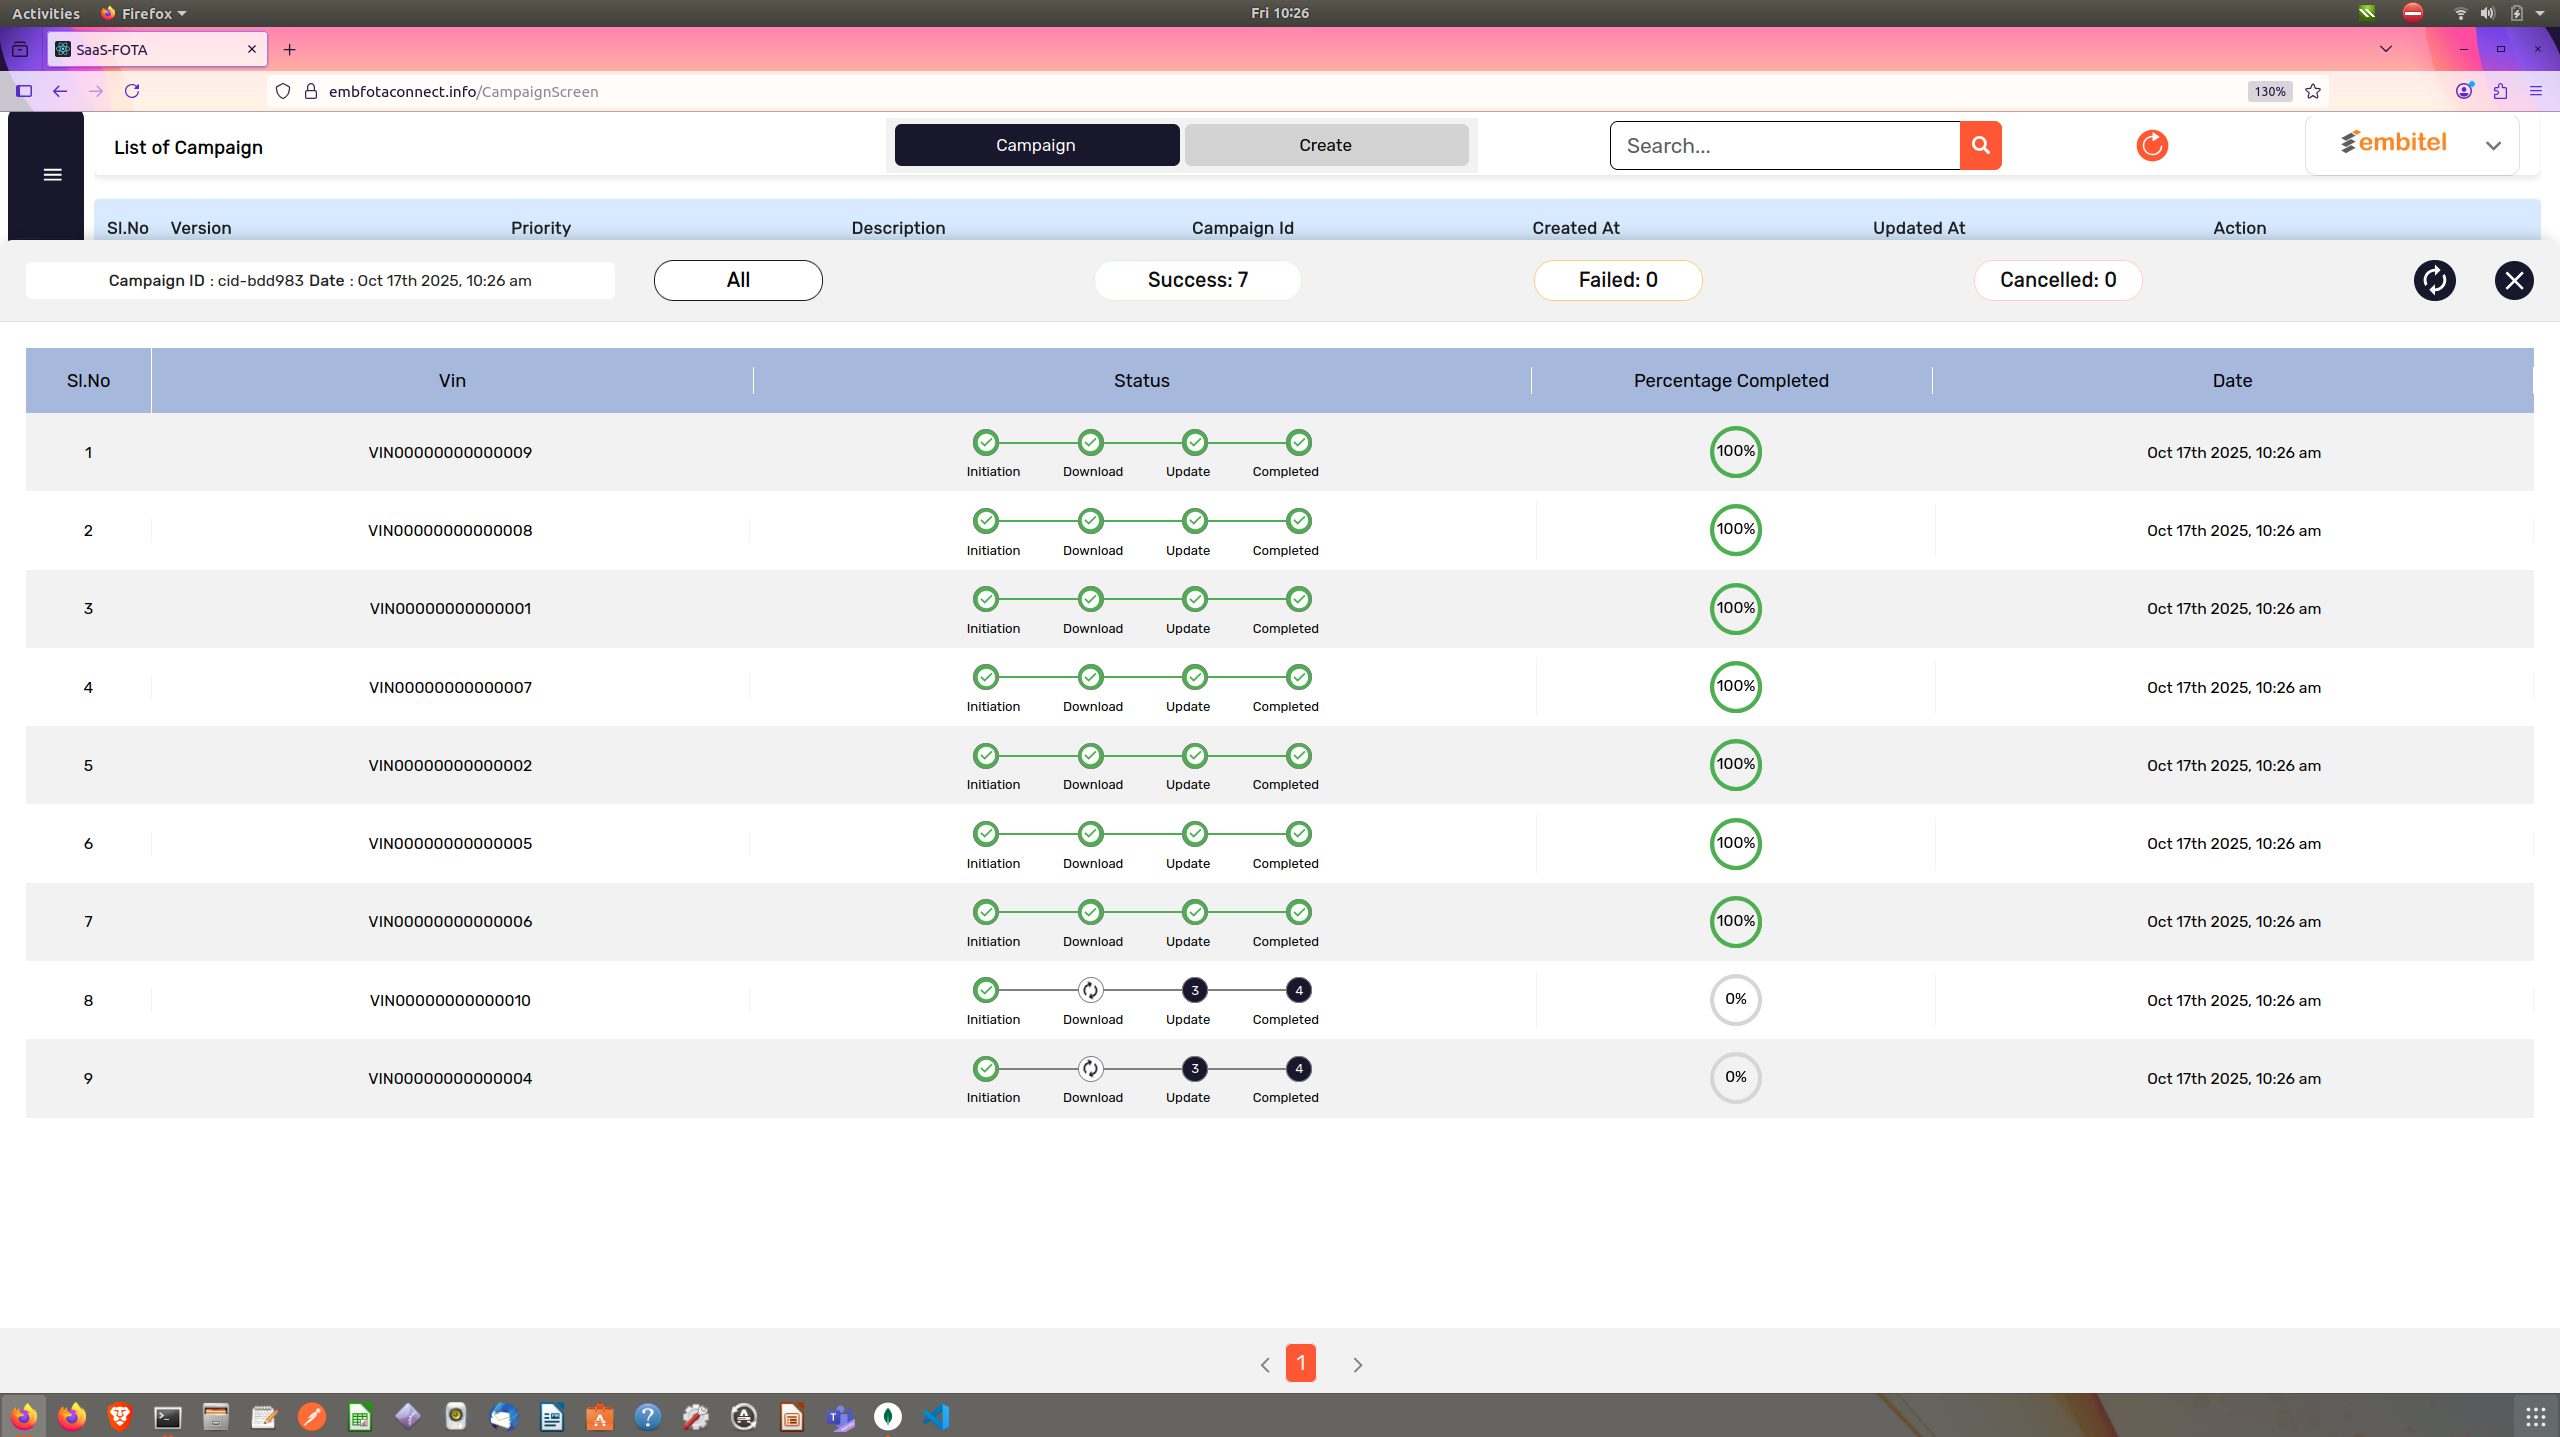The height and width of the screenshot is (1437, 2560).
Task: Click the orange circular refresh icon
Action: 2152,145
